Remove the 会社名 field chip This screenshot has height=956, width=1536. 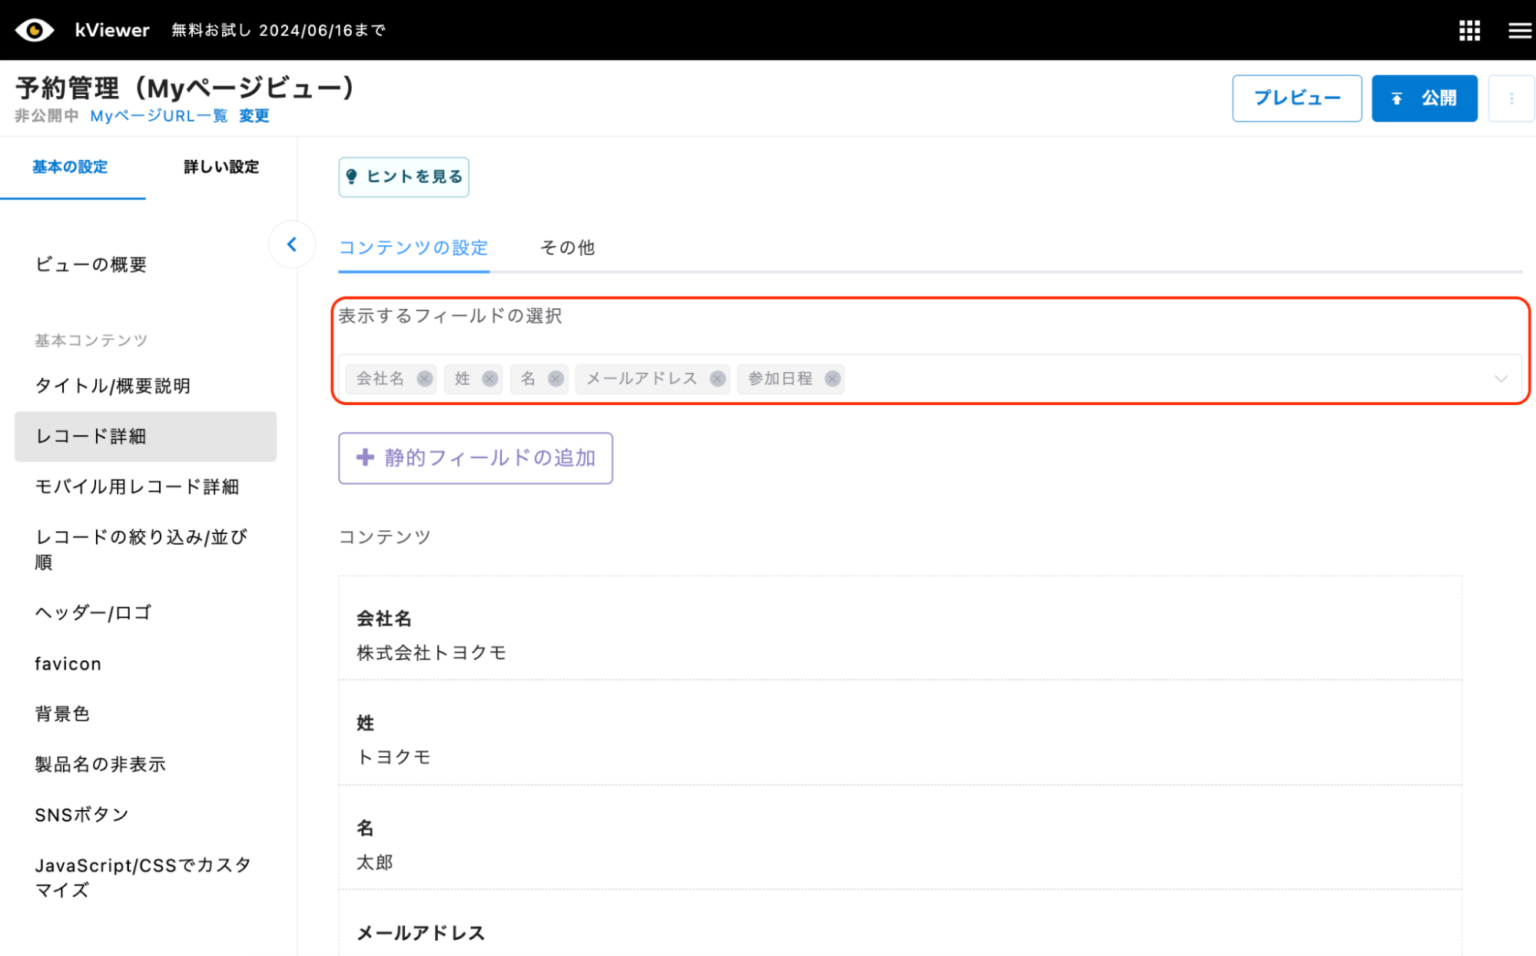424,379
